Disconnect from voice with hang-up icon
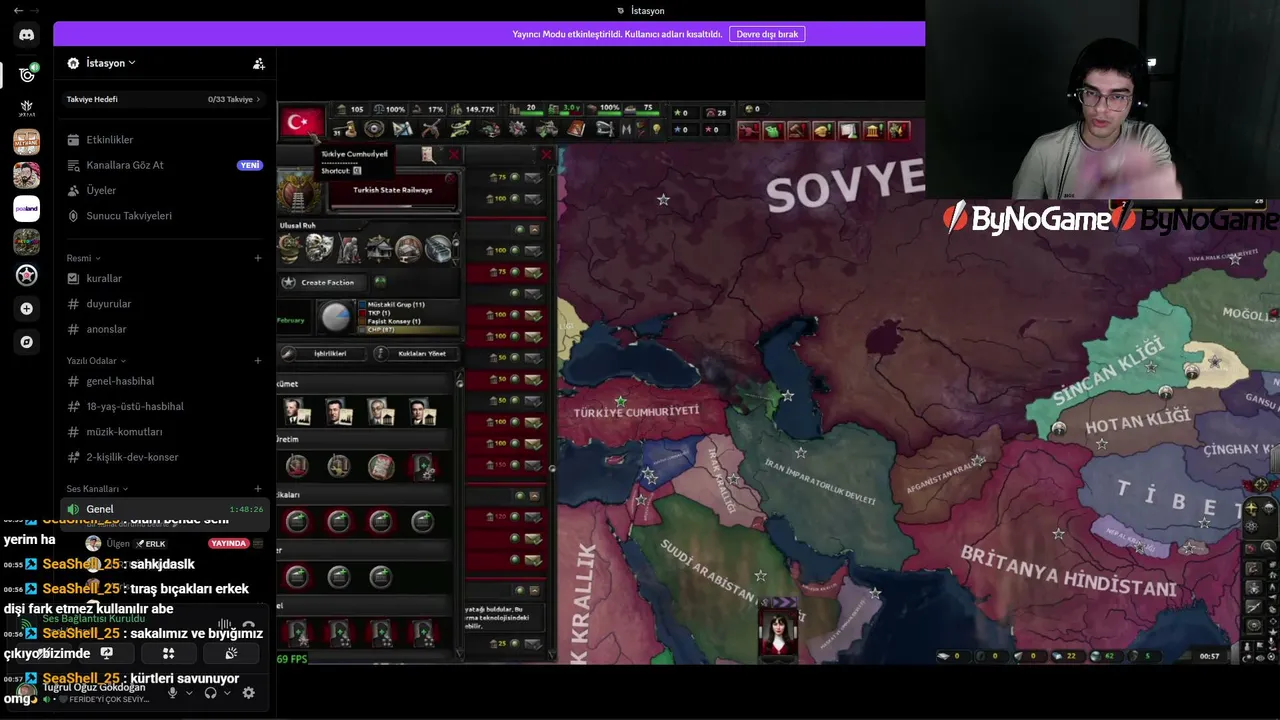This screenshot has height=720, width=1280. point(248,626)
